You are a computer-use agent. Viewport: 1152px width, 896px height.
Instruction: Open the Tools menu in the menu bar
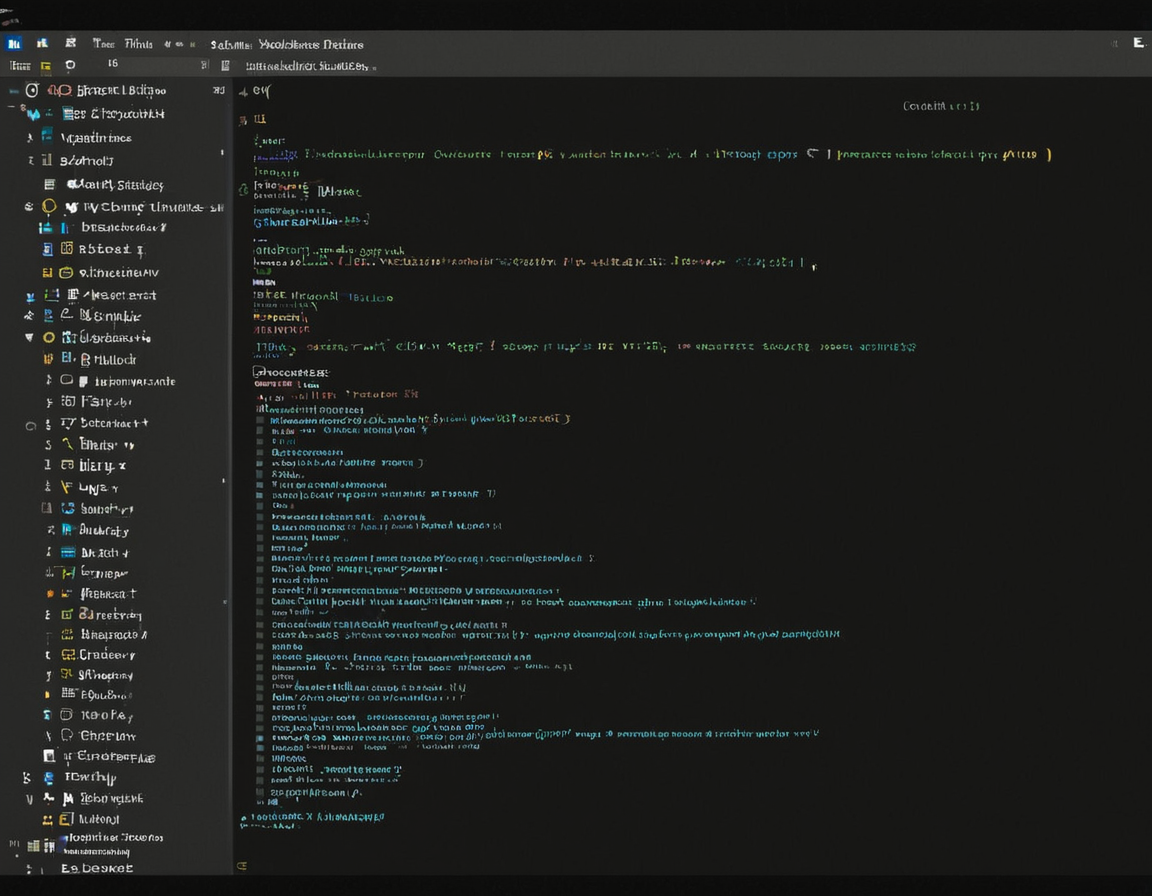point(103,44)
